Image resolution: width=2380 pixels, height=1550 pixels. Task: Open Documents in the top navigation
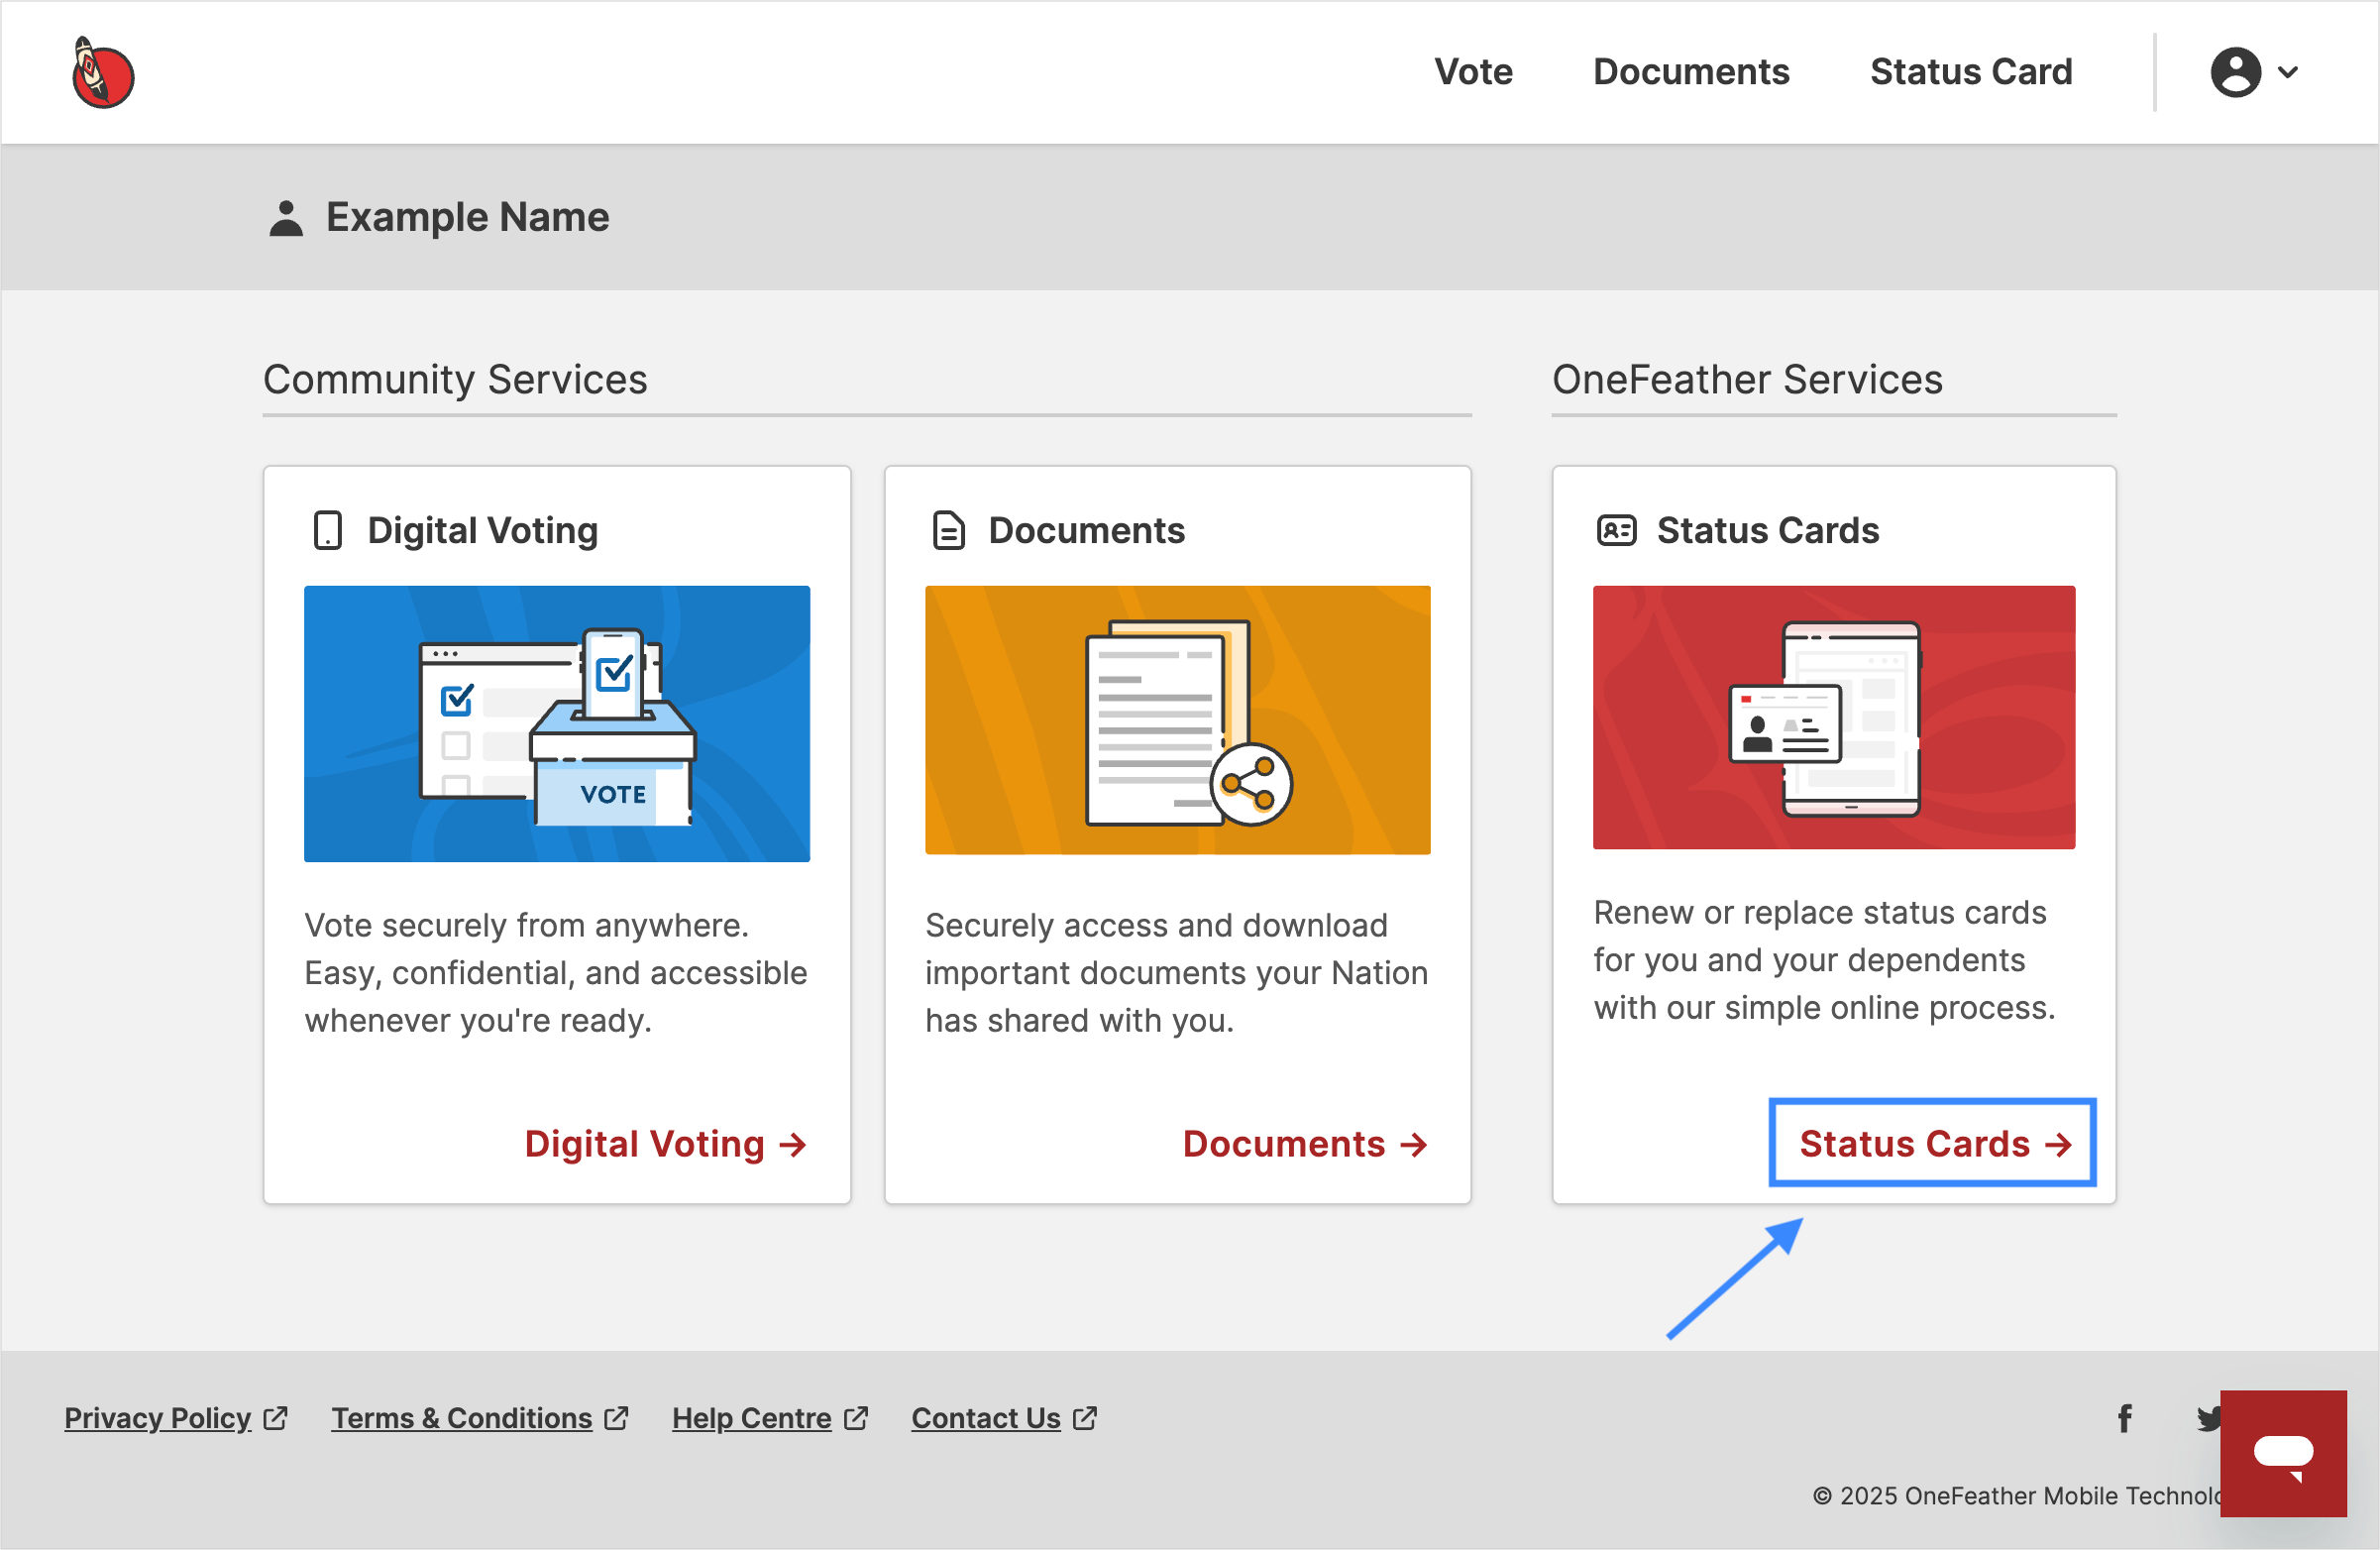tap(1691, 72)
